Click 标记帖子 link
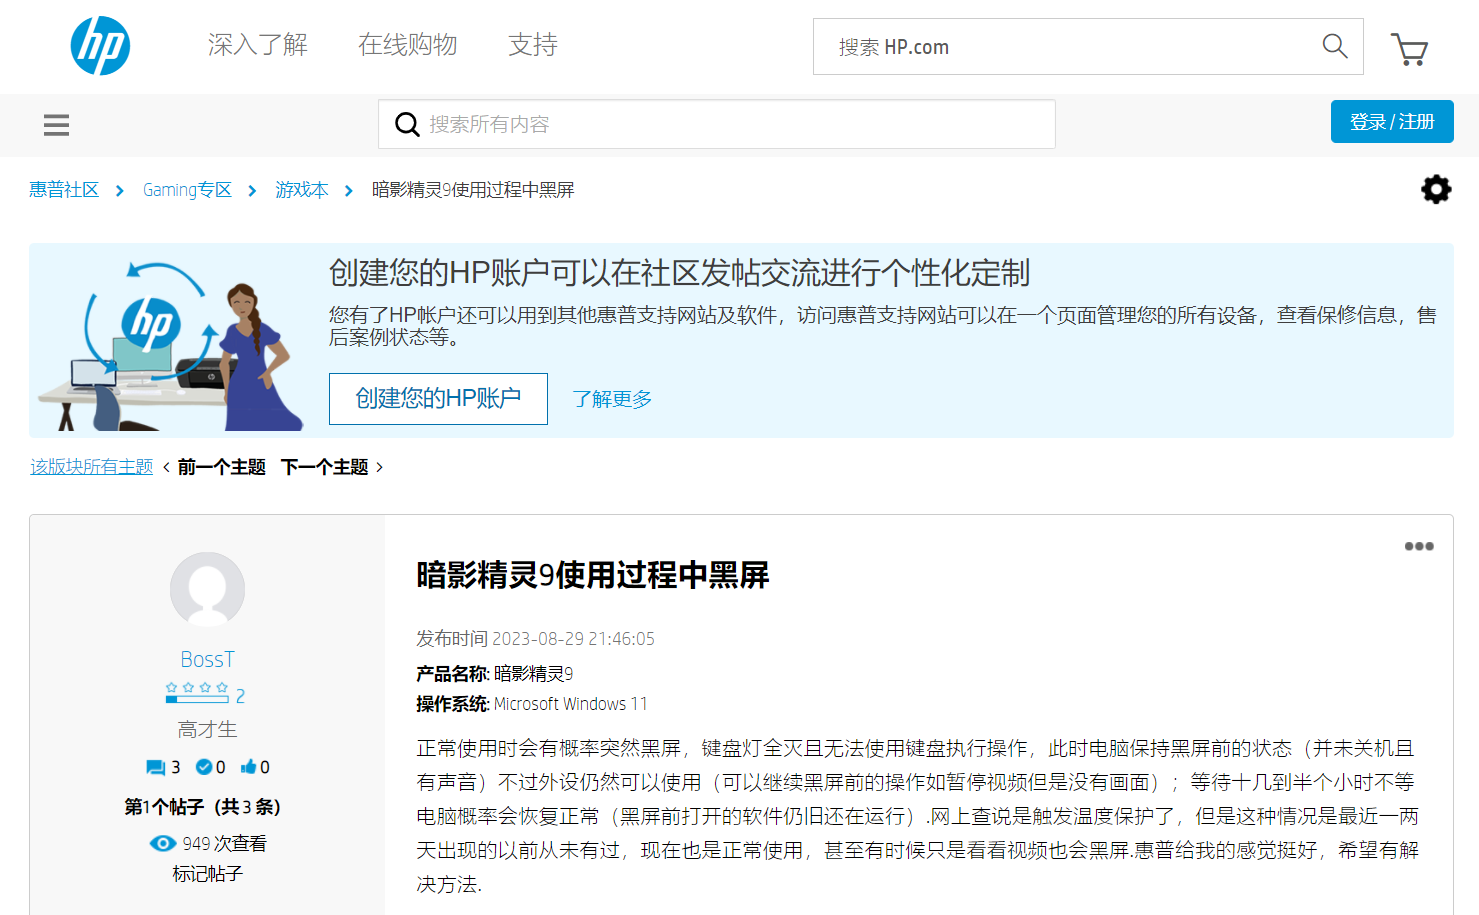 pyautogui.click(x=207, y=874)
